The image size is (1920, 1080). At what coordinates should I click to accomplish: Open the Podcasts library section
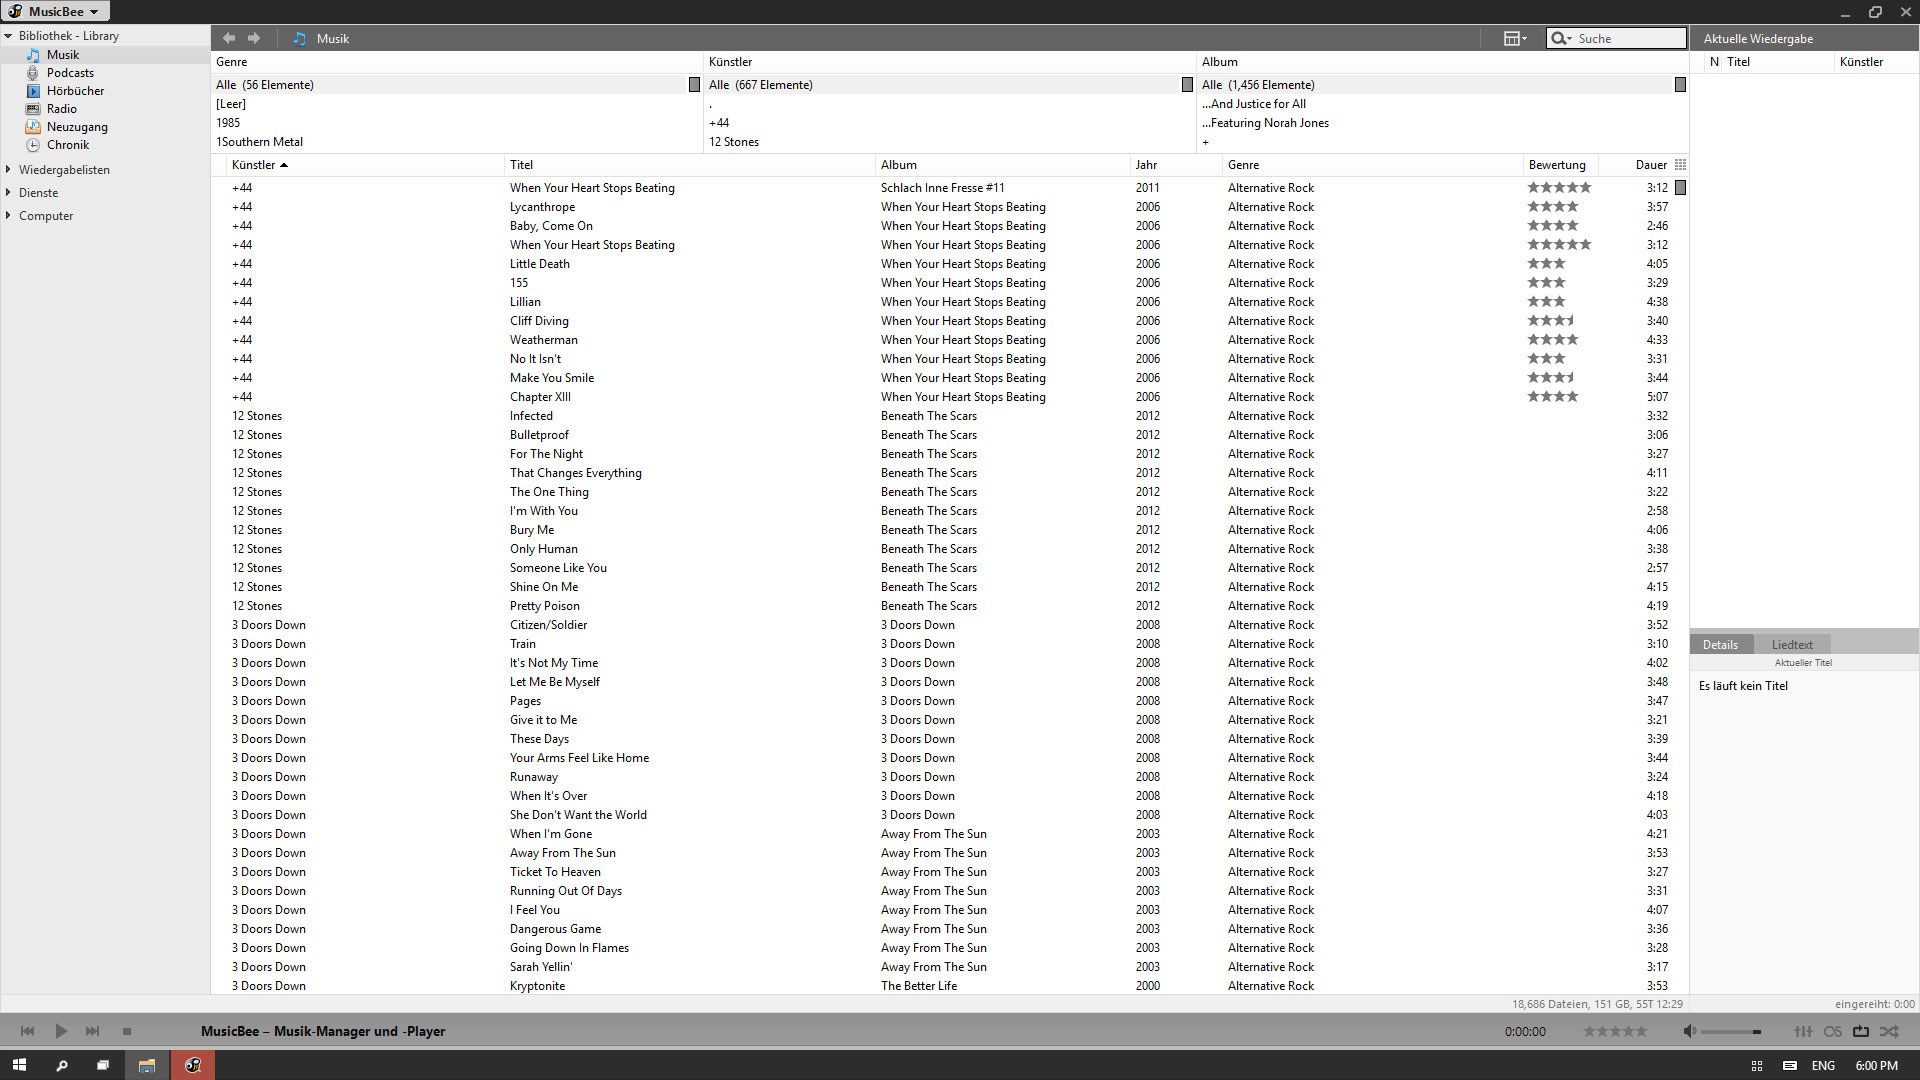click(70, 73)
